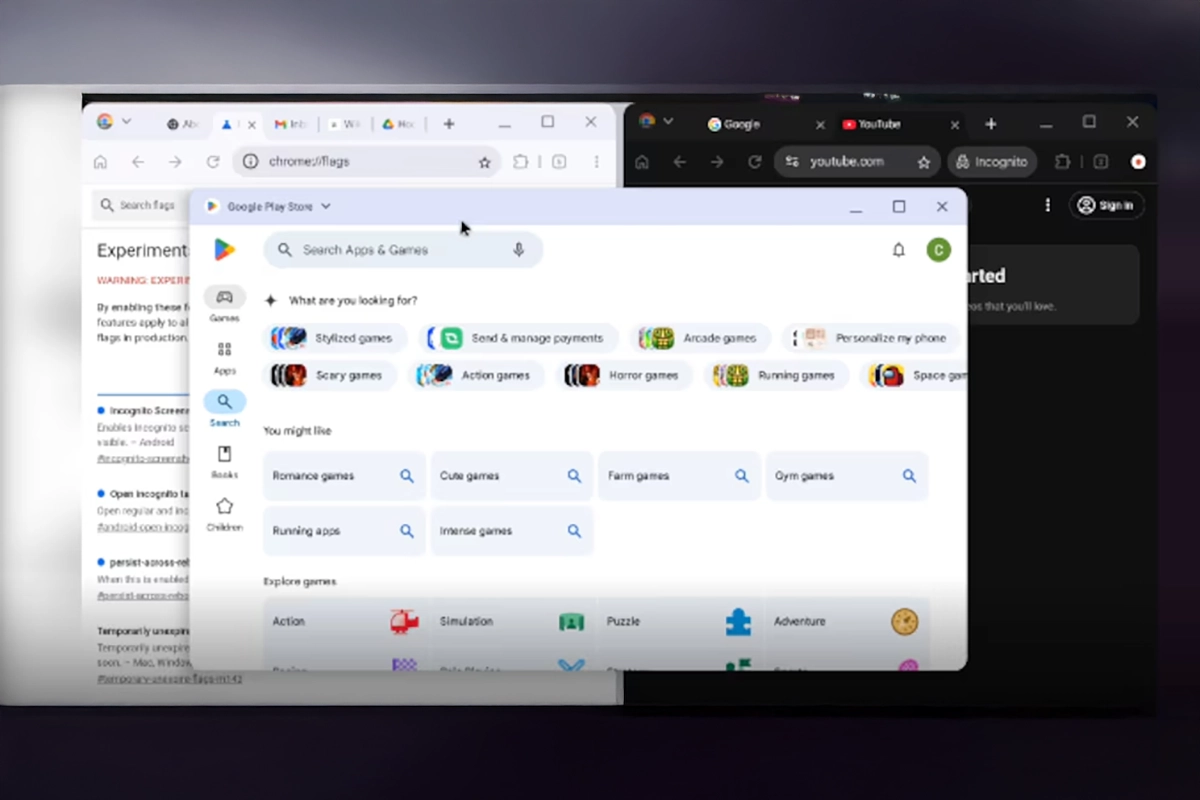Click the voice search microphone icon
Image resolution: width=1200 pixels, height=800 pixels.
(x=518, y=250)
